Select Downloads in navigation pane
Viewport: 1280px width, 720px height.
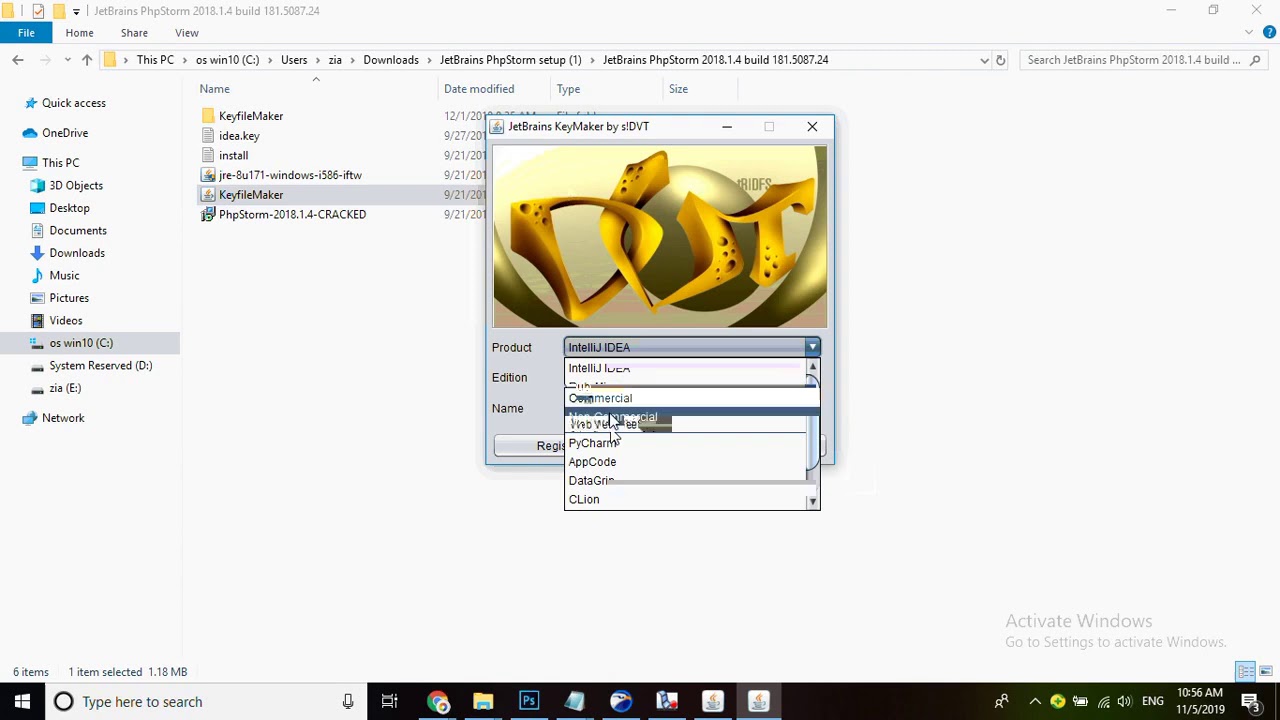[77, 253]
